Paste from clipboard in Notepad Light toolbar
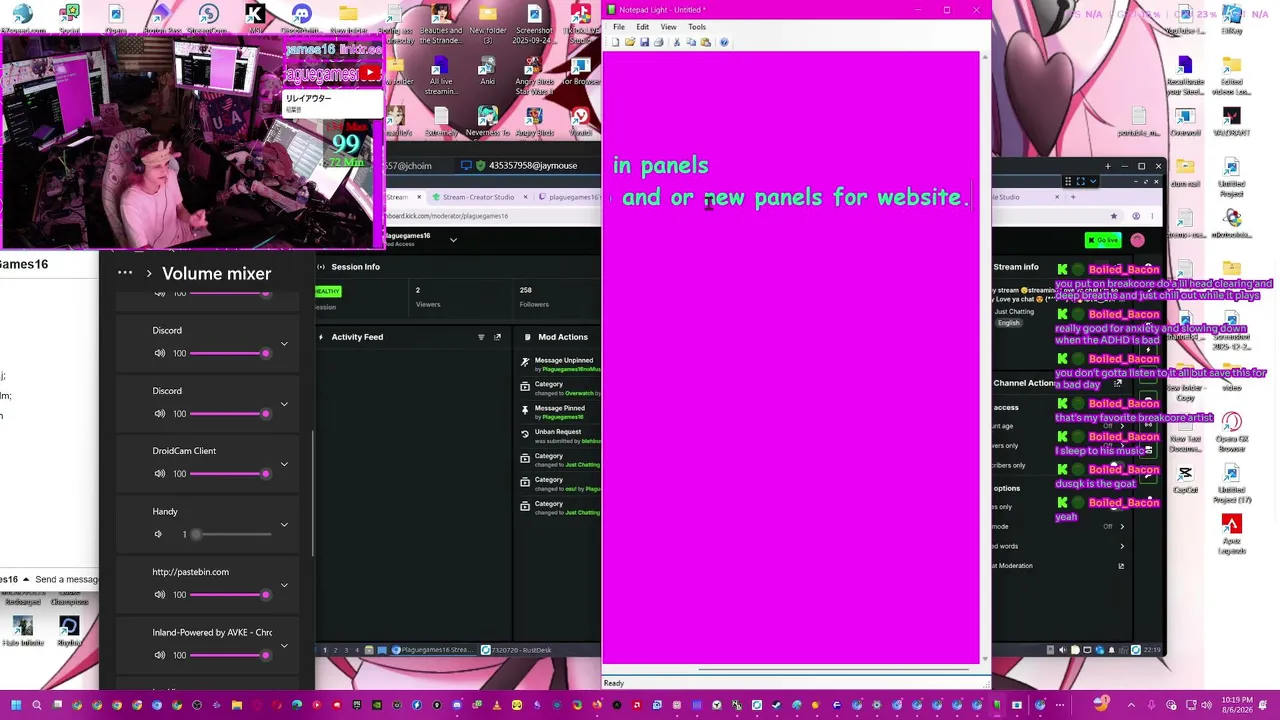The width and height of the screenshot is (1280, 720). point(706,42)
